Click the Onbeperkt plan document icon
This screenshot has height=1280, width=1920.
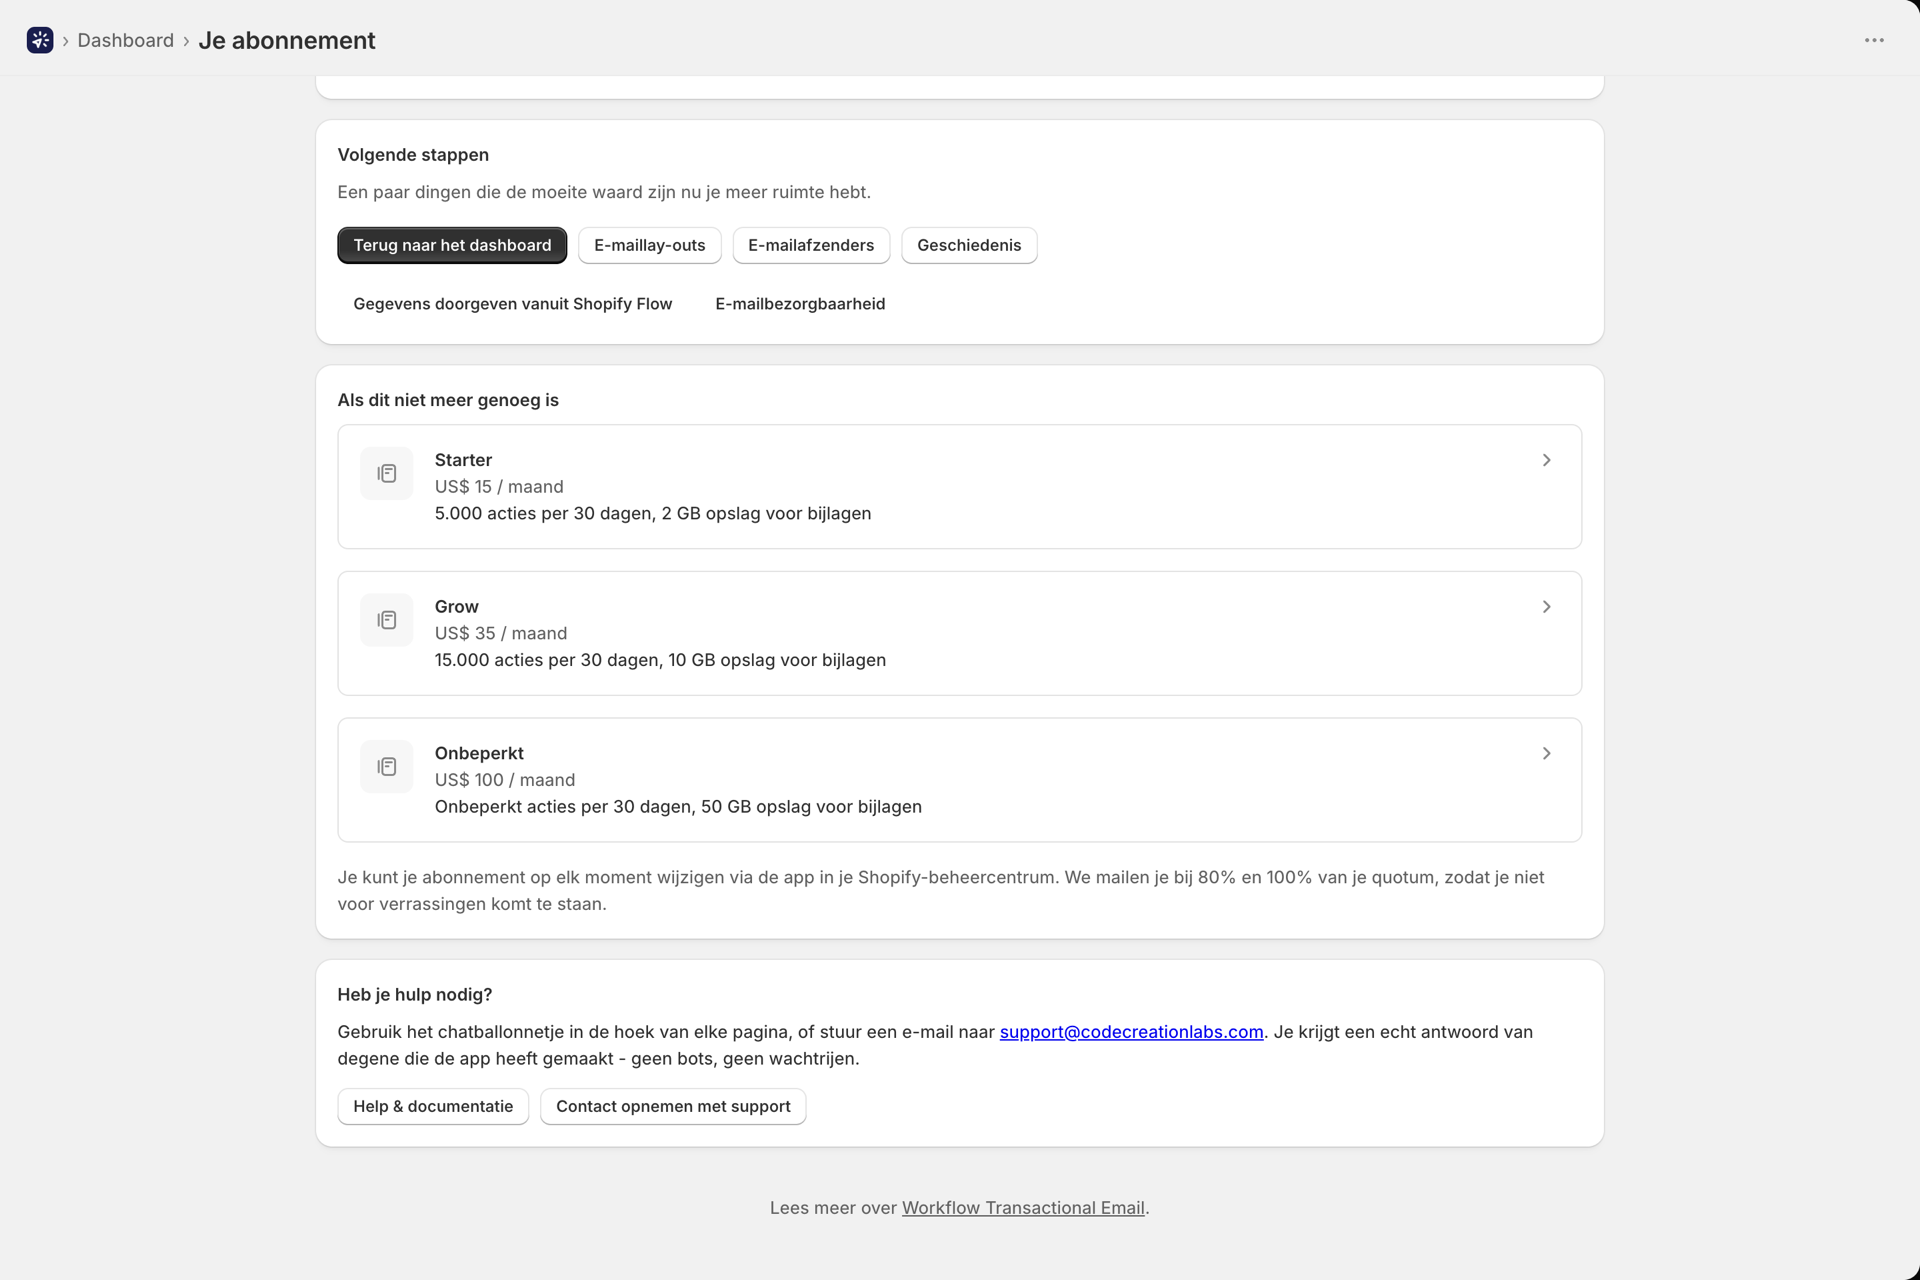(387, 766)
